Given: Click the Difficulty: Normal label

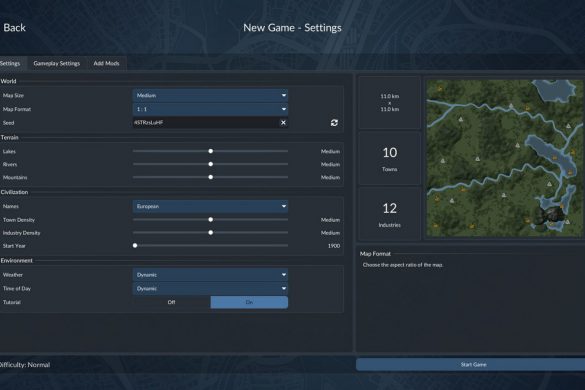Looking at the screenshot, I should pos(25,365).
